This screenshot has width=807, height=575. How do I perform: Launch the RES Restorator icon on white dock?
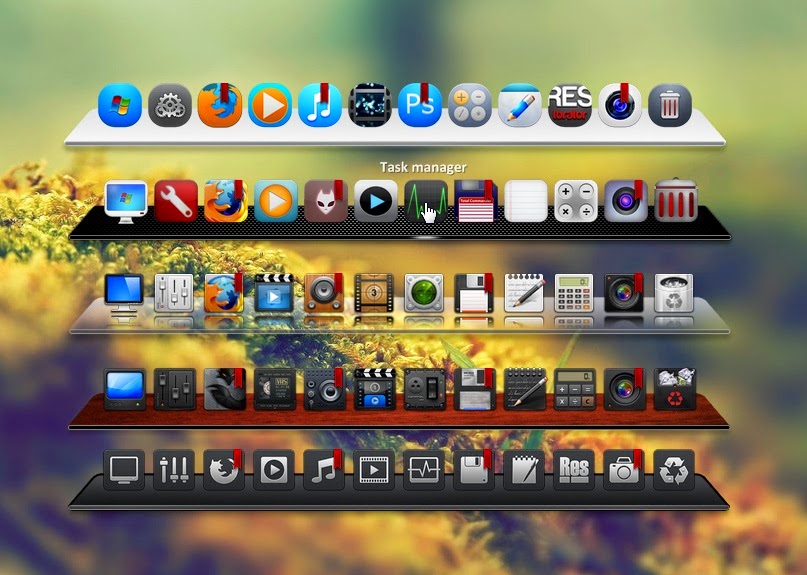[570, 105]
